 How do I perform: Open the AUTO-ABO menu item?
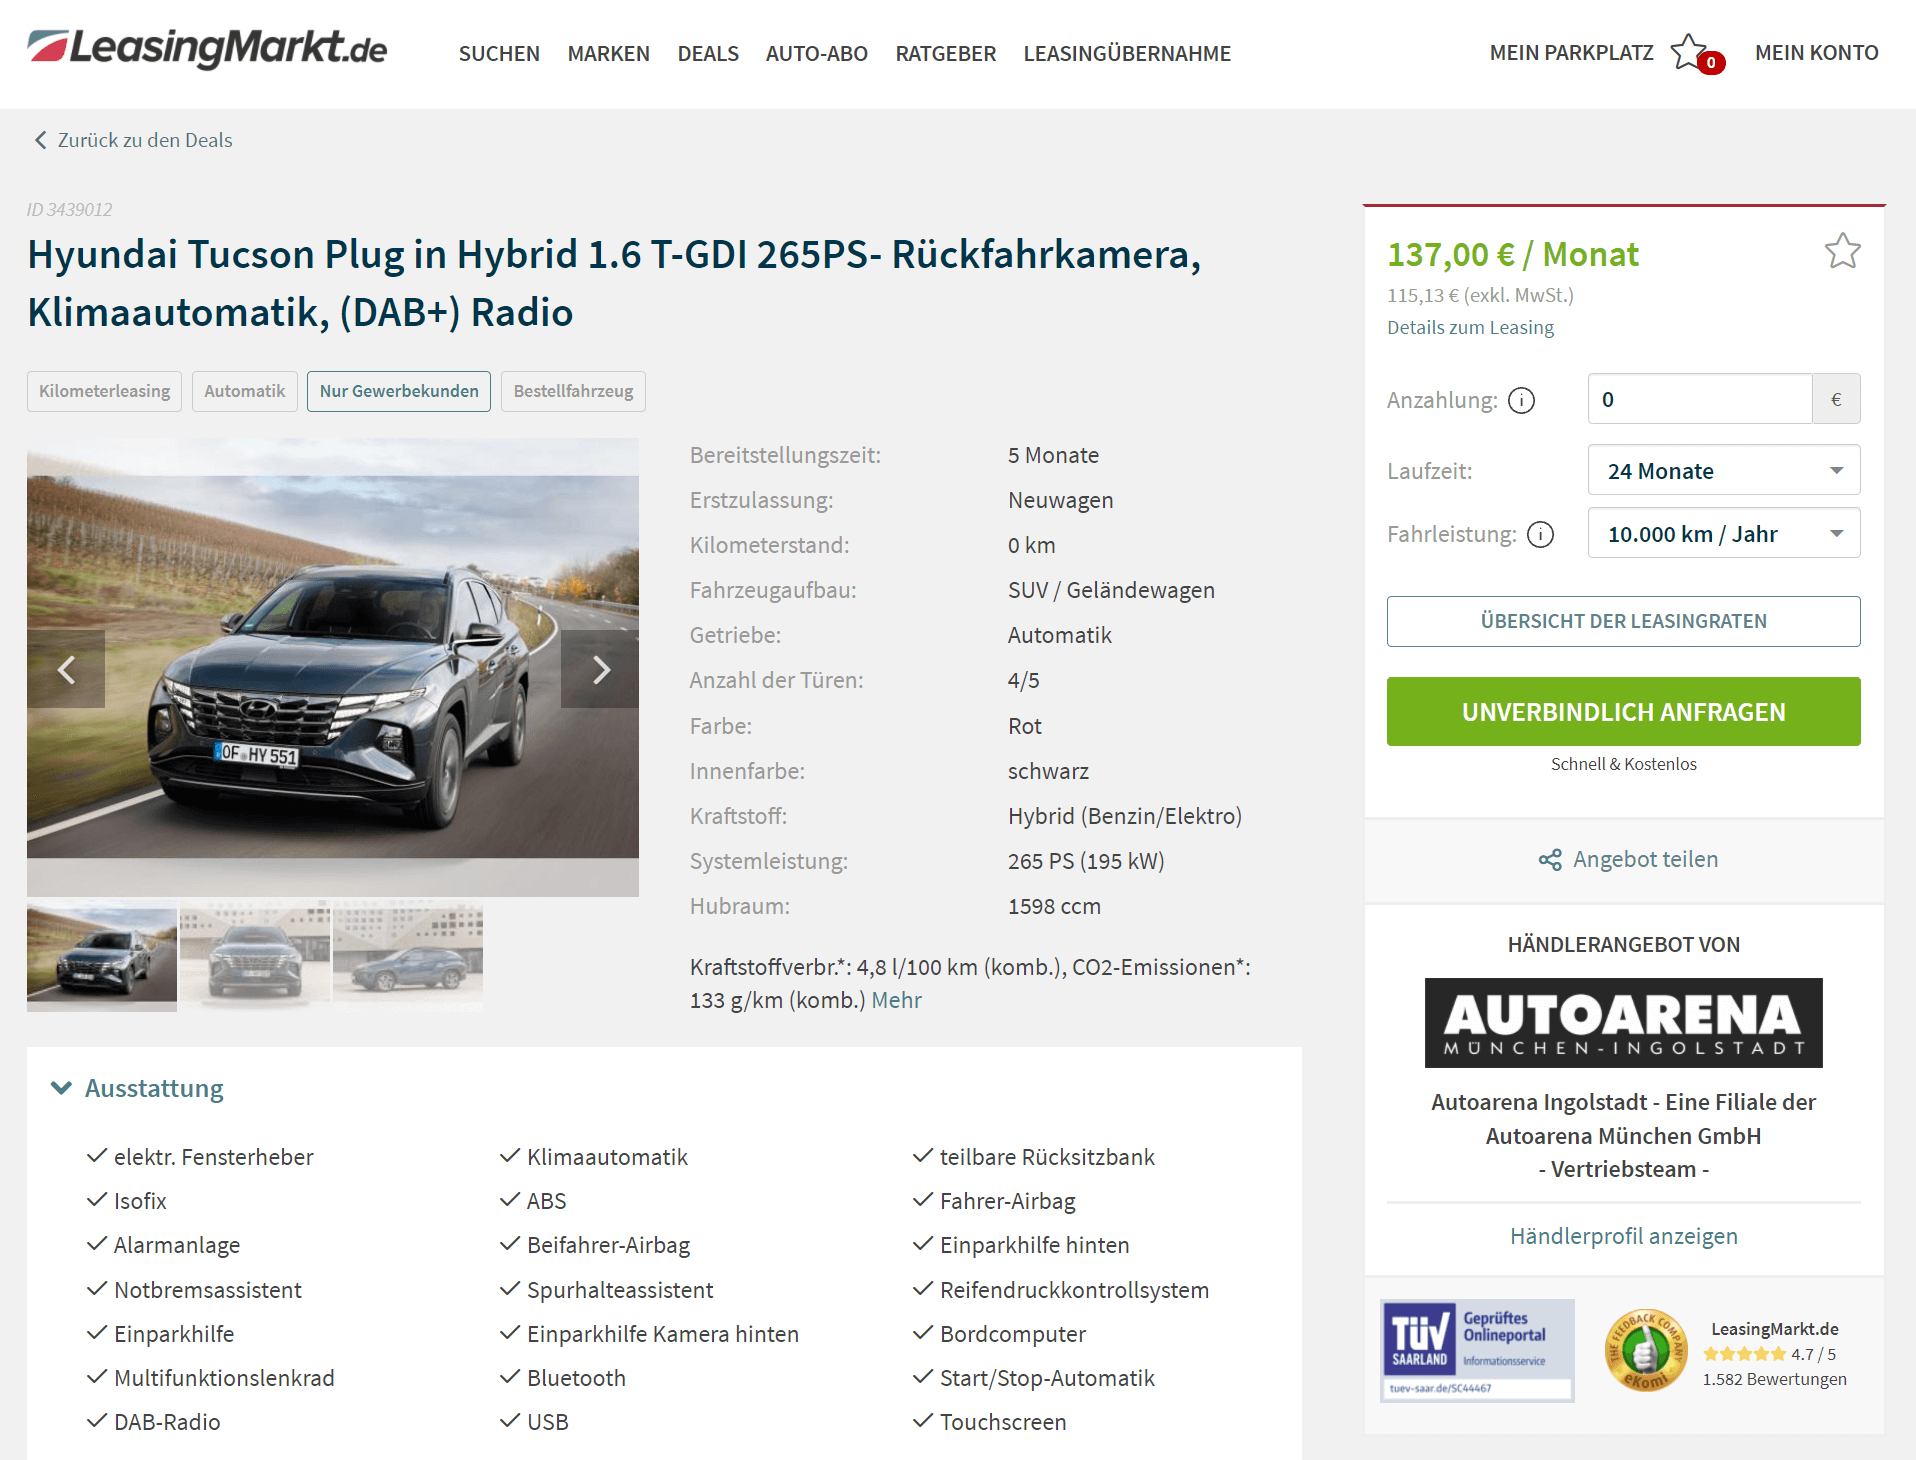(816, 53)
